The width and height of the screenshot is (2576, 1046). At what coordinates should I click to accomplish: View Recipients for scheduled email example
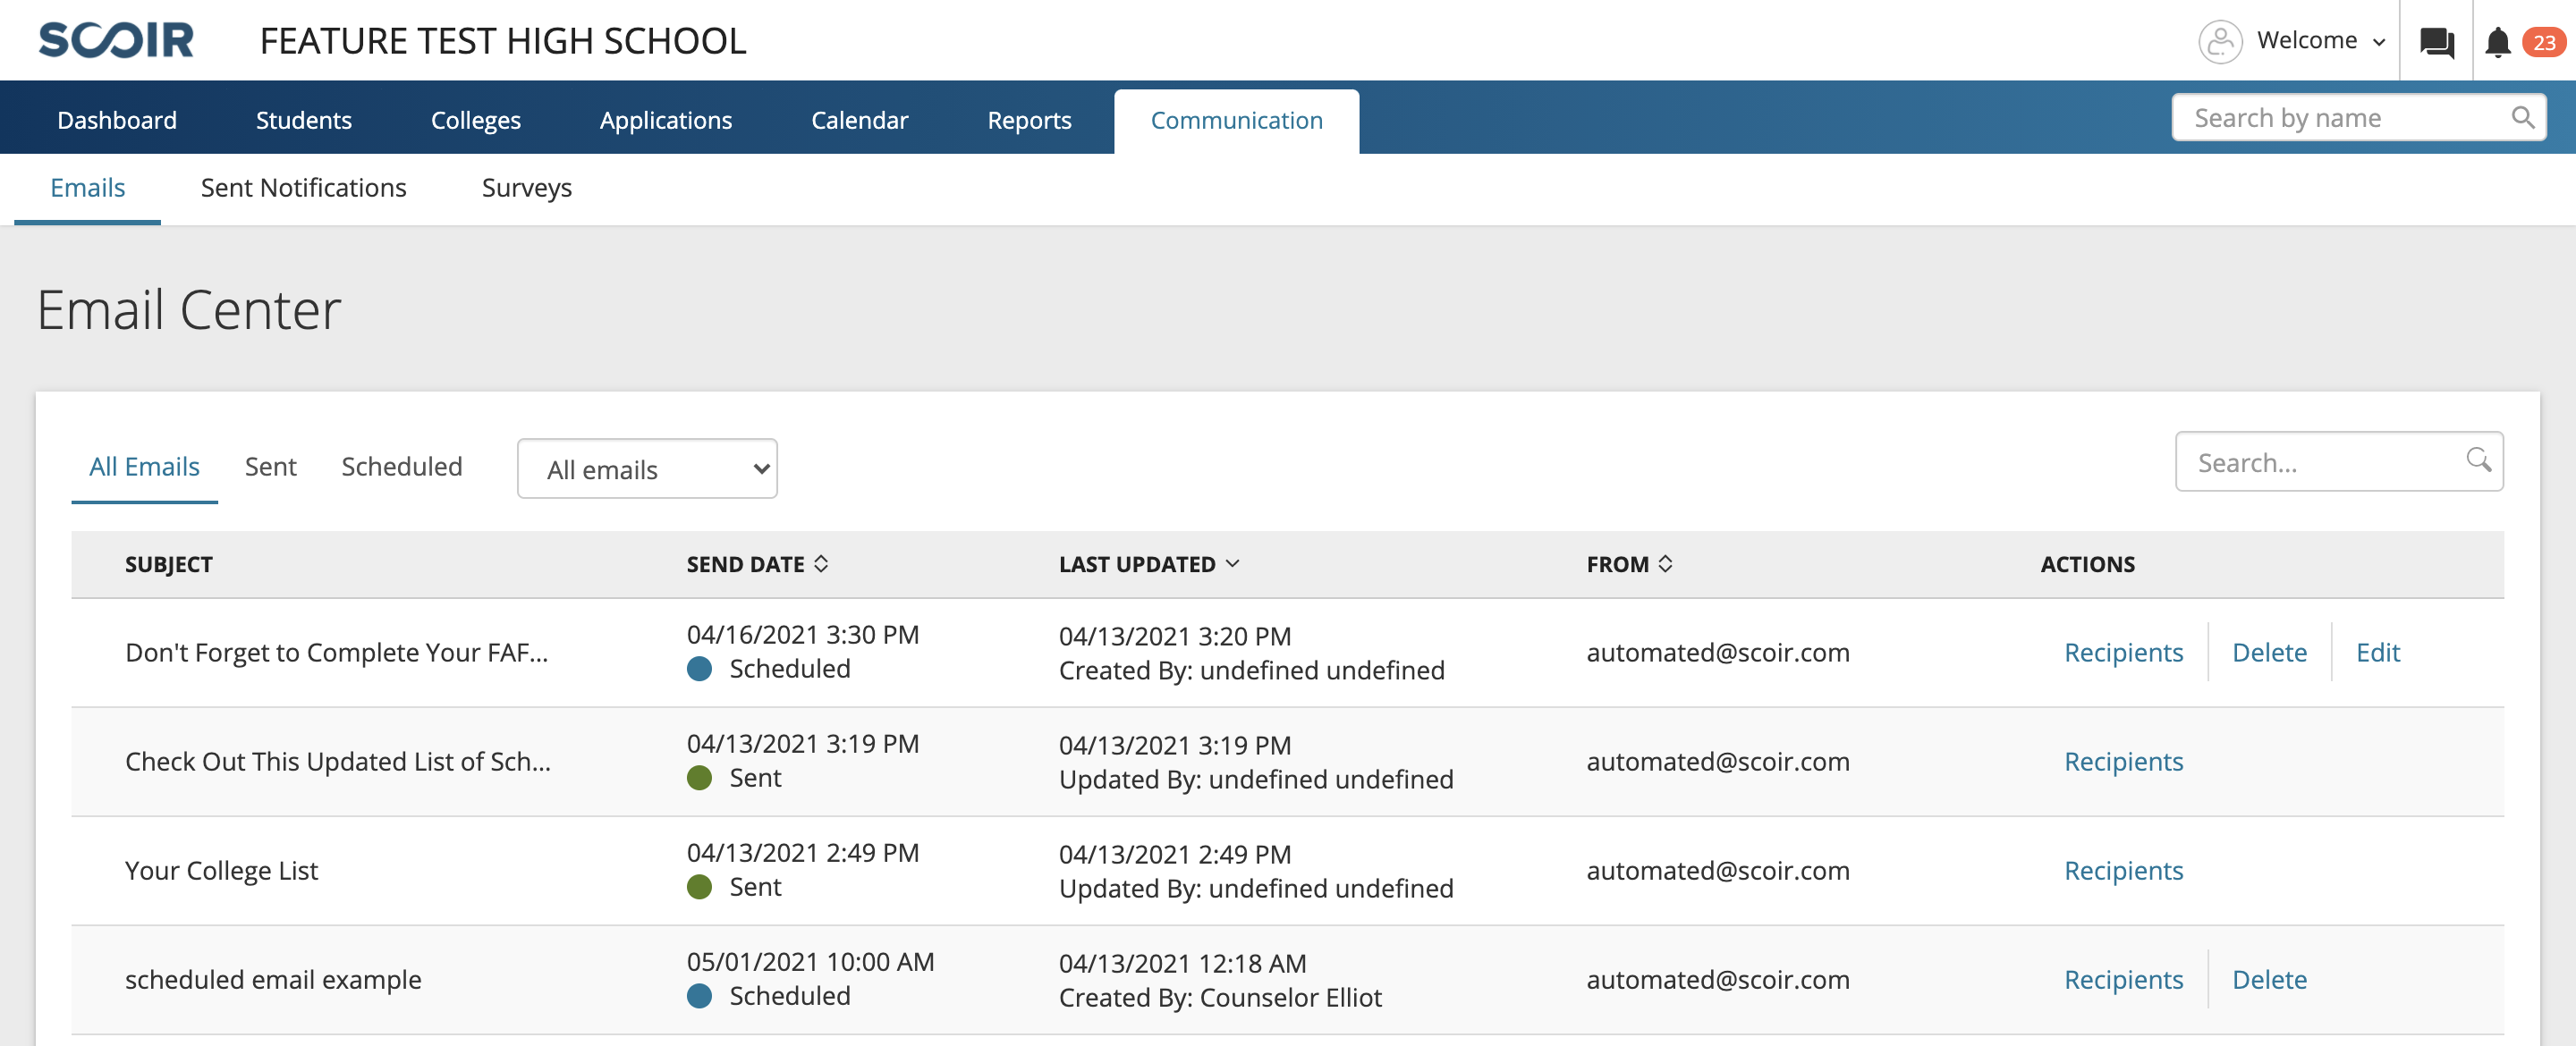(2123, 980)
